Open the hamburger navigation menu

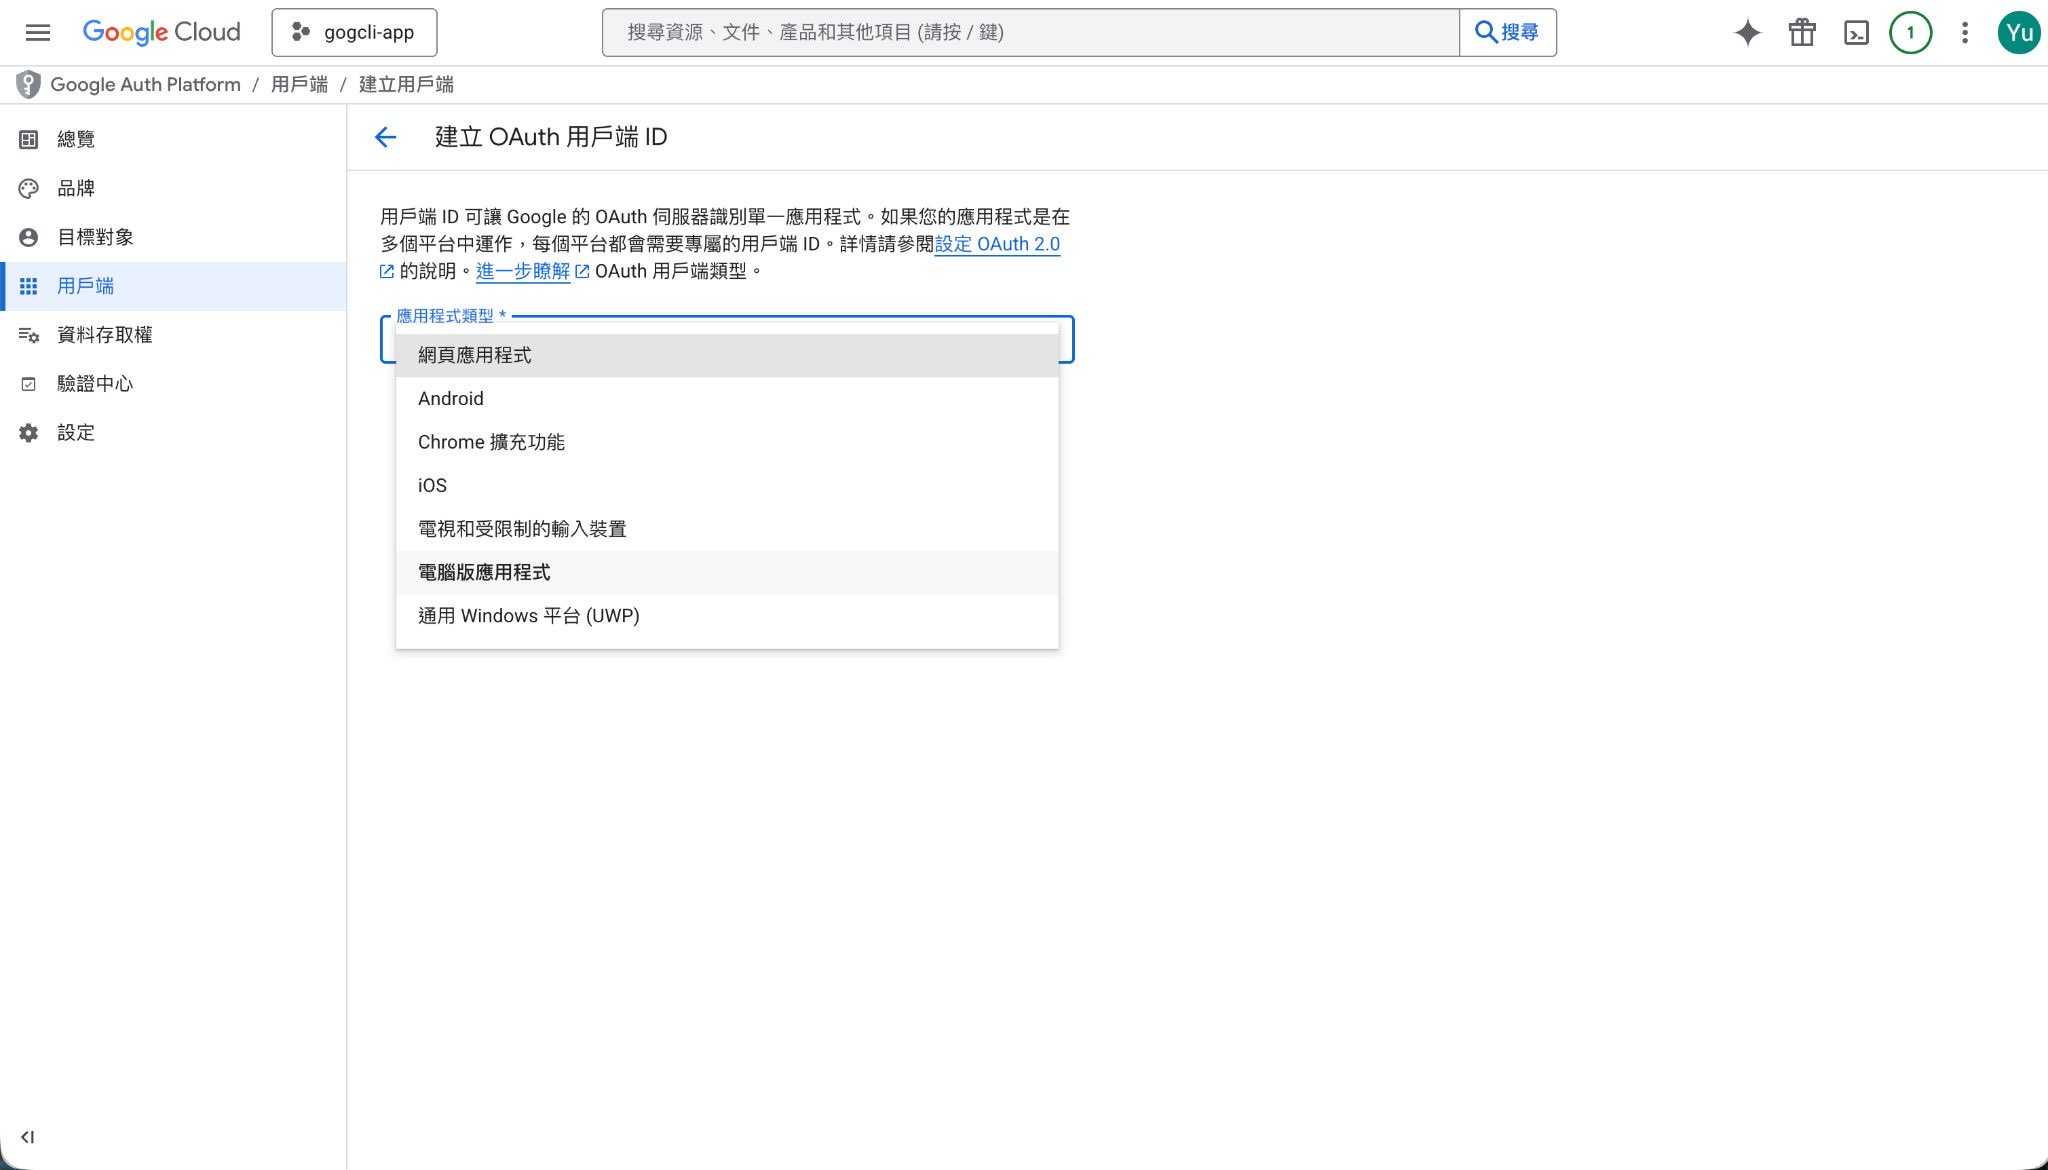[38, 32]
